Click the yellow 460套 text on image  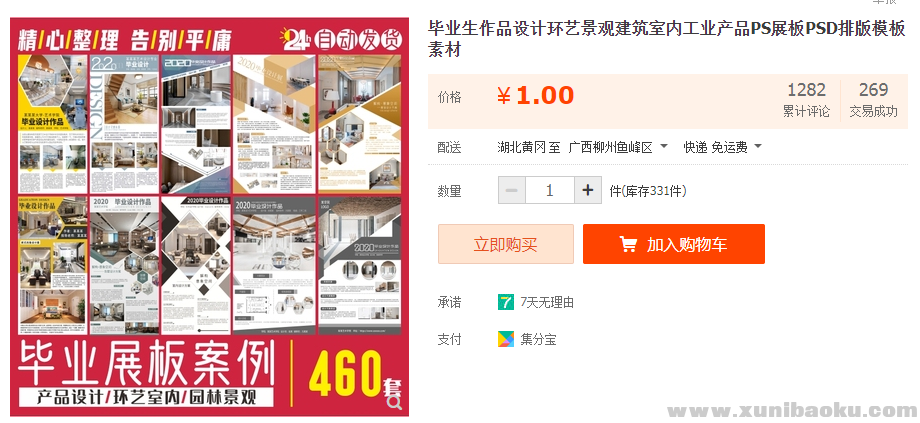point(354,374)
